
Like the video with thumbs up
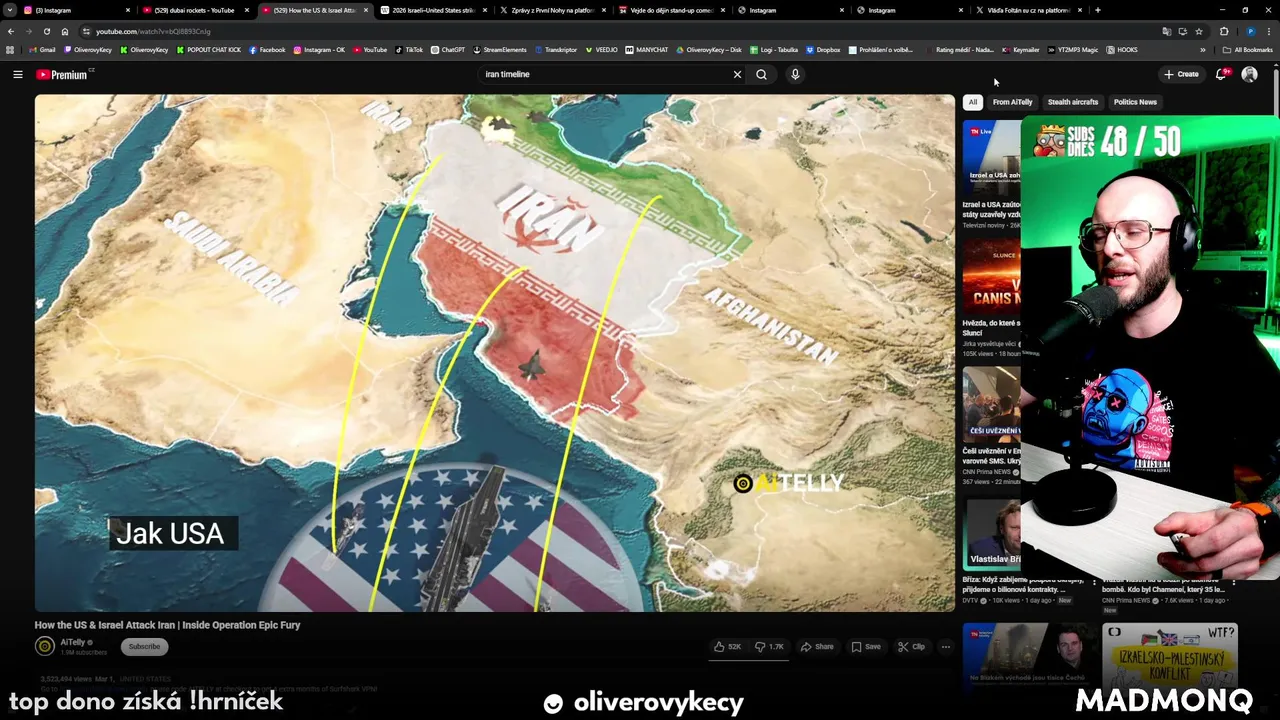728,646
